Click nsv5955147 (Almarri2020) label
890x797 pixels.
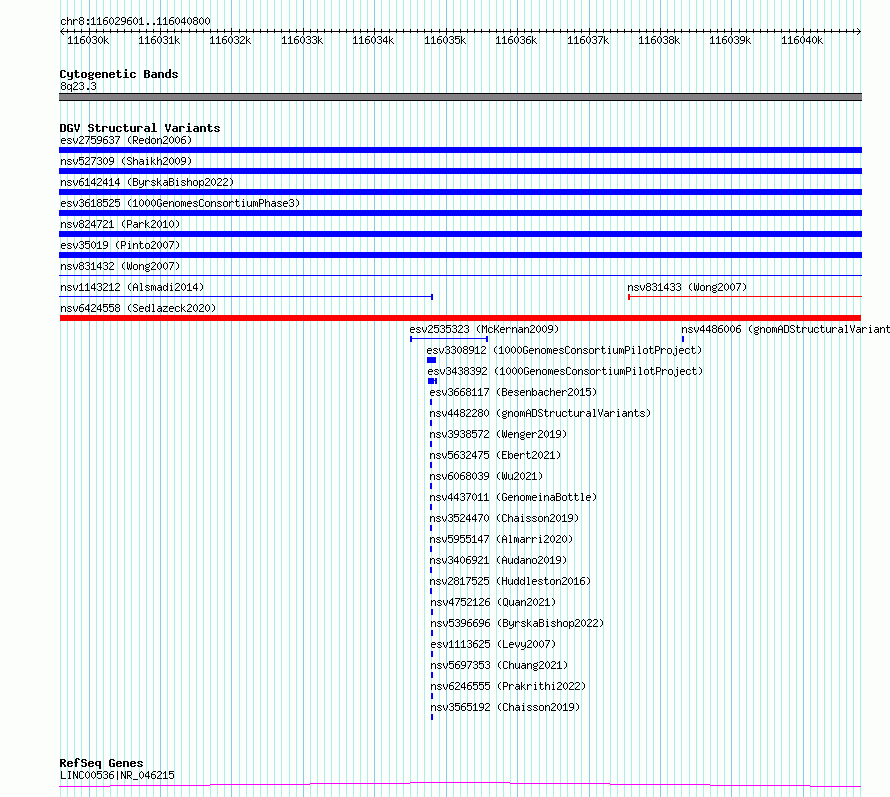point(501,539)
